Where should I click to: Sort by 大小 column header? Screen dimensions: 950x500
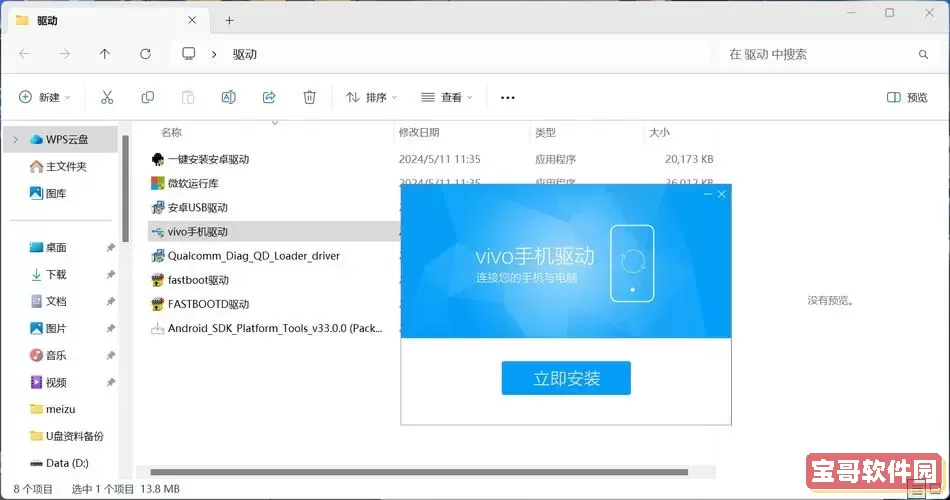(x=659, y=132)
